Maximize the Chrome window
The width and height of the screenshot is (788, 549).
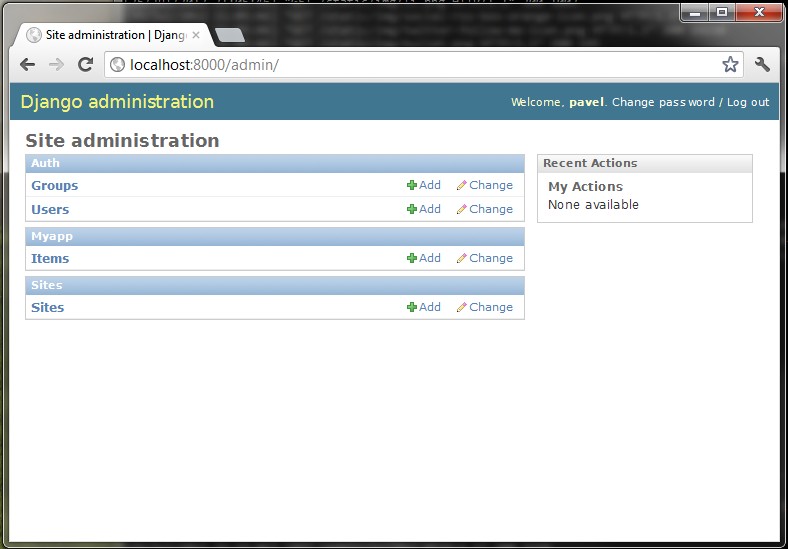[722, 12]
